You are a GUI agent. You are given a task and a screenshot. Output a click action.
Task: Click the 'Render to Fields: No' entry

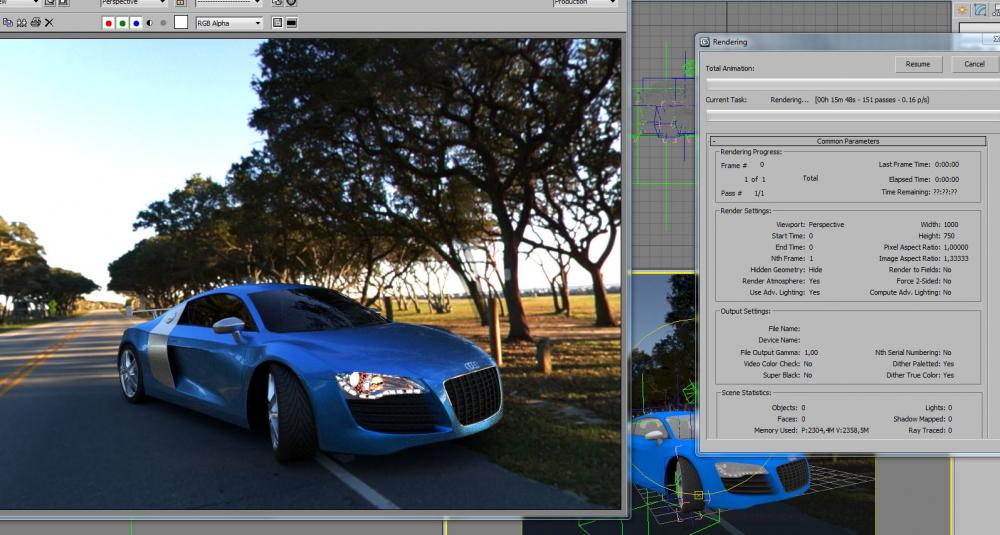tap(920, 270)
